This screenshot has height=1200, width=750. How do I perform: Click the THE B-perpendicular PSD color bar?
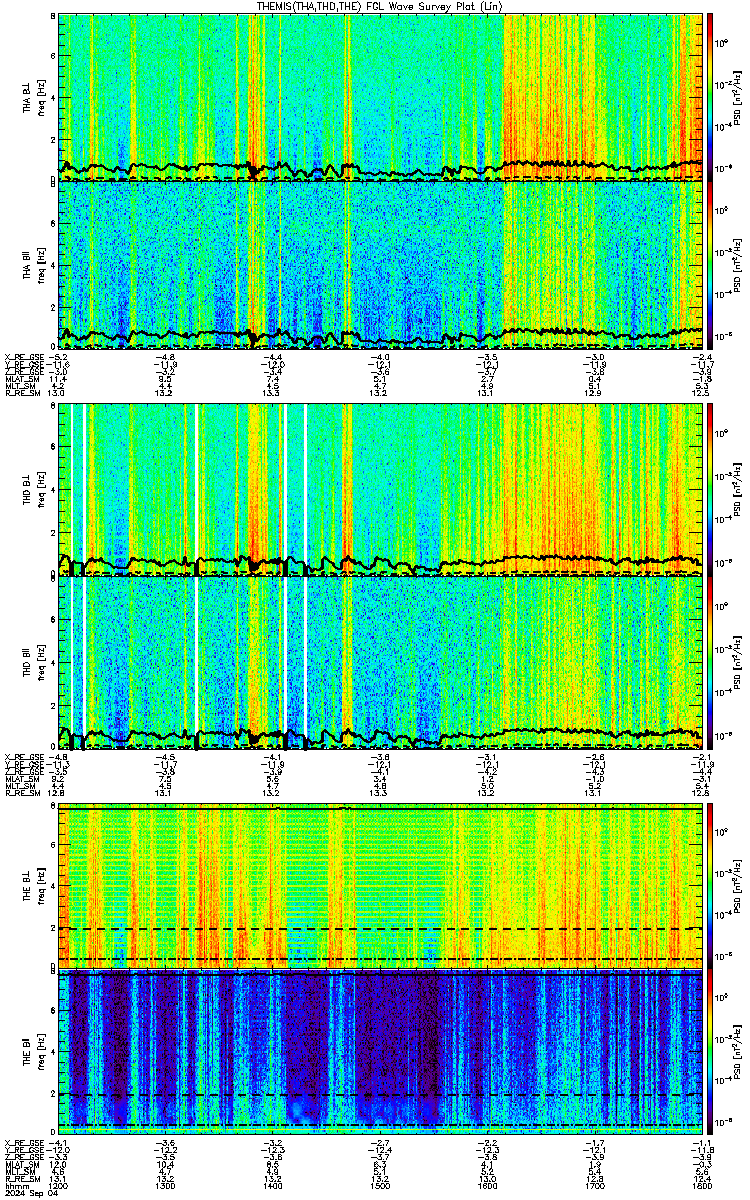click(x=709, y=886)
